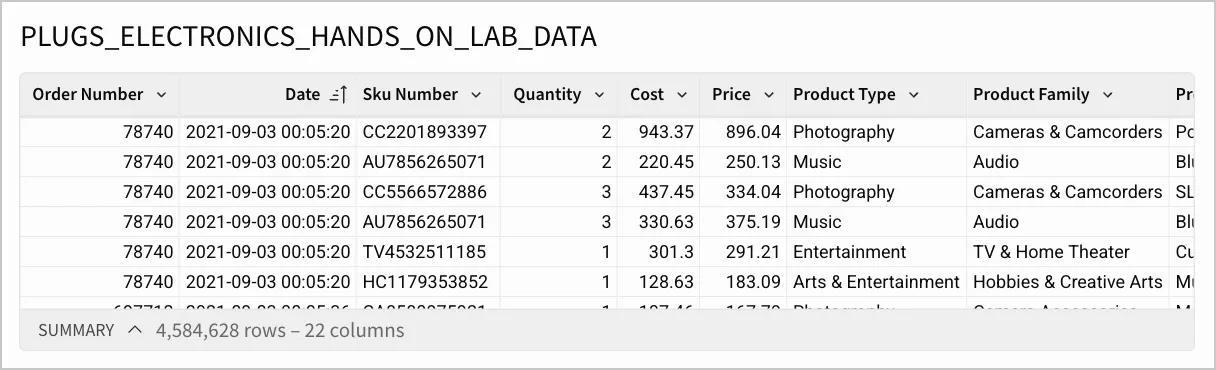Viewport: 1216px width, 370px height.
Task: Select Sku Number cell TV4532511185
Action: click(428, 252)
